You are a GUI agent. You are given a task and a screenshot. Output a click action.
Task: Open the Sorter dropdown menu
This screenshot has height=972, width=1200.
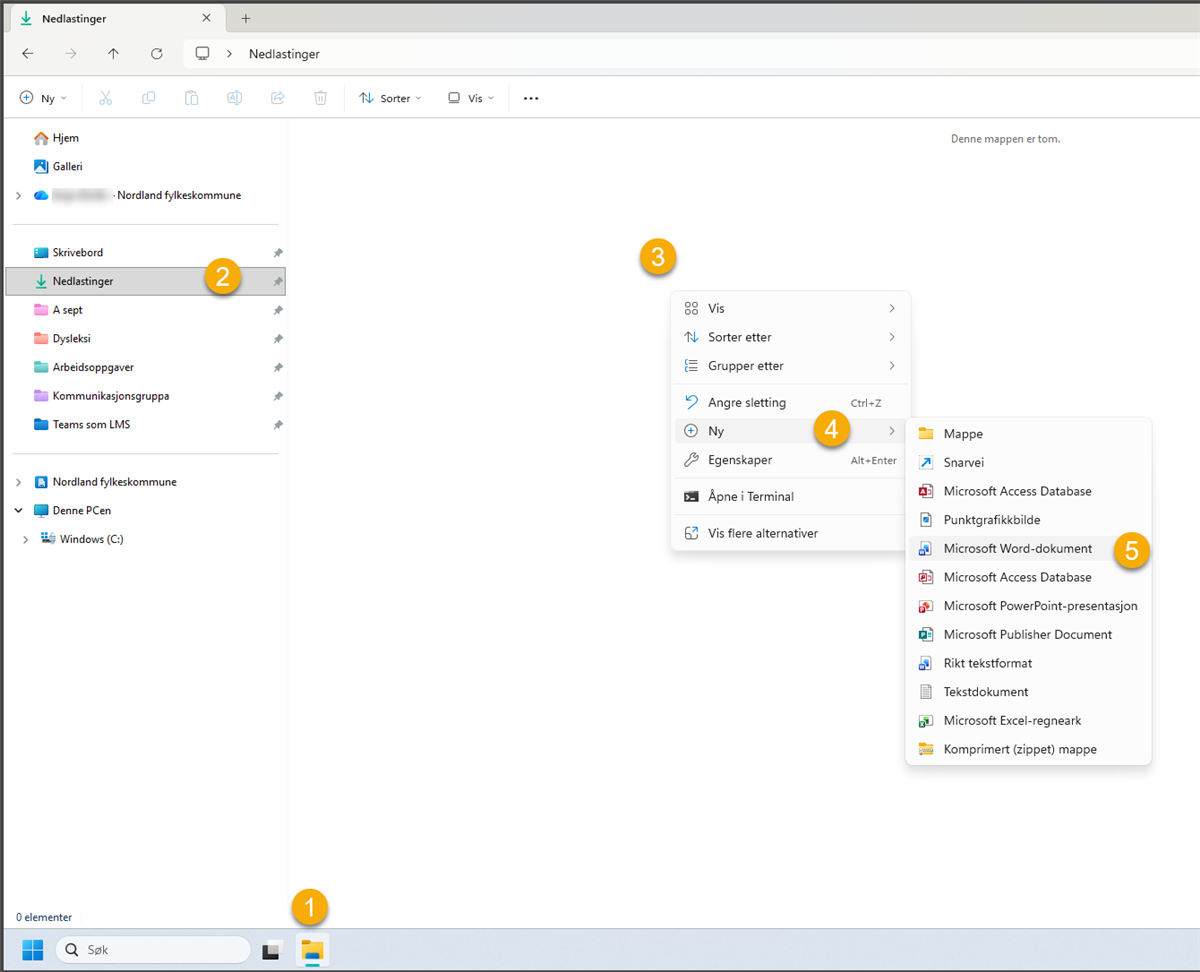[391, 98]
